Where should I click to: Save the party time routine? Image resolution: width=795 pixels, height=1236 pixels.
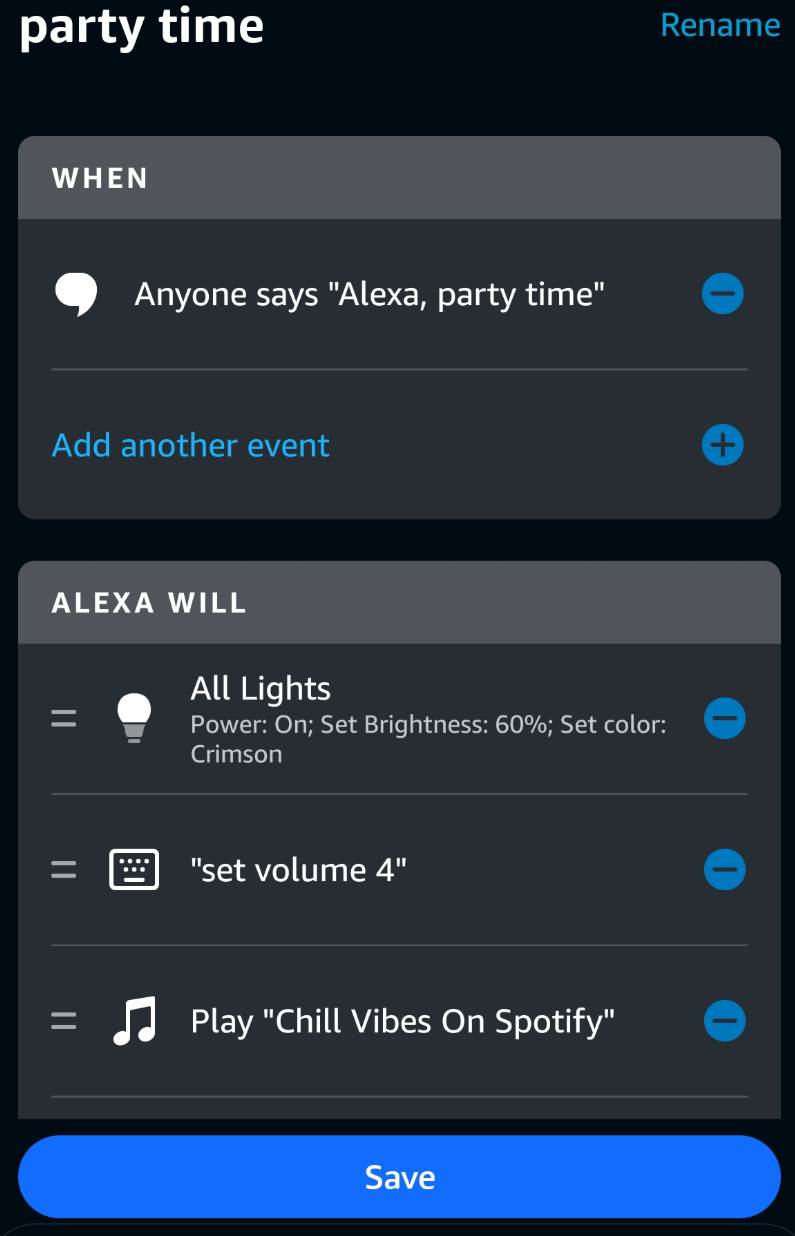tap(399, 1177)
